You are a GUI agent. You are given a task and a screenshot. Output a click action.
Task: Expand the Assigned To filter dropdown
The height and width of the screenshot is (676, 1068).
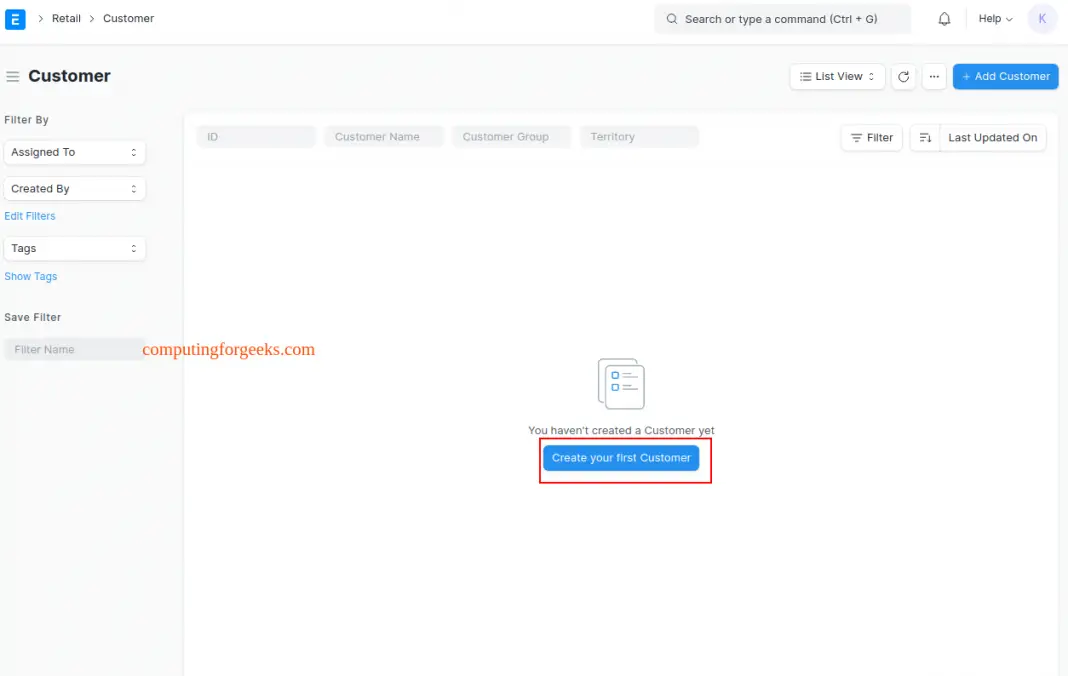tap(75, 152)
